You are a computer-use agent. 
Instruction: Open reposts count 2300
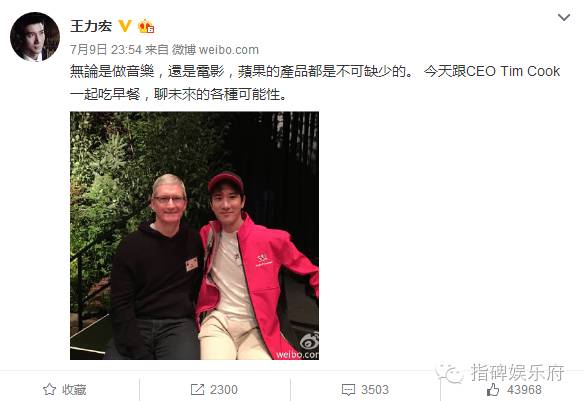pyautogui.click(x=223, y=389)
